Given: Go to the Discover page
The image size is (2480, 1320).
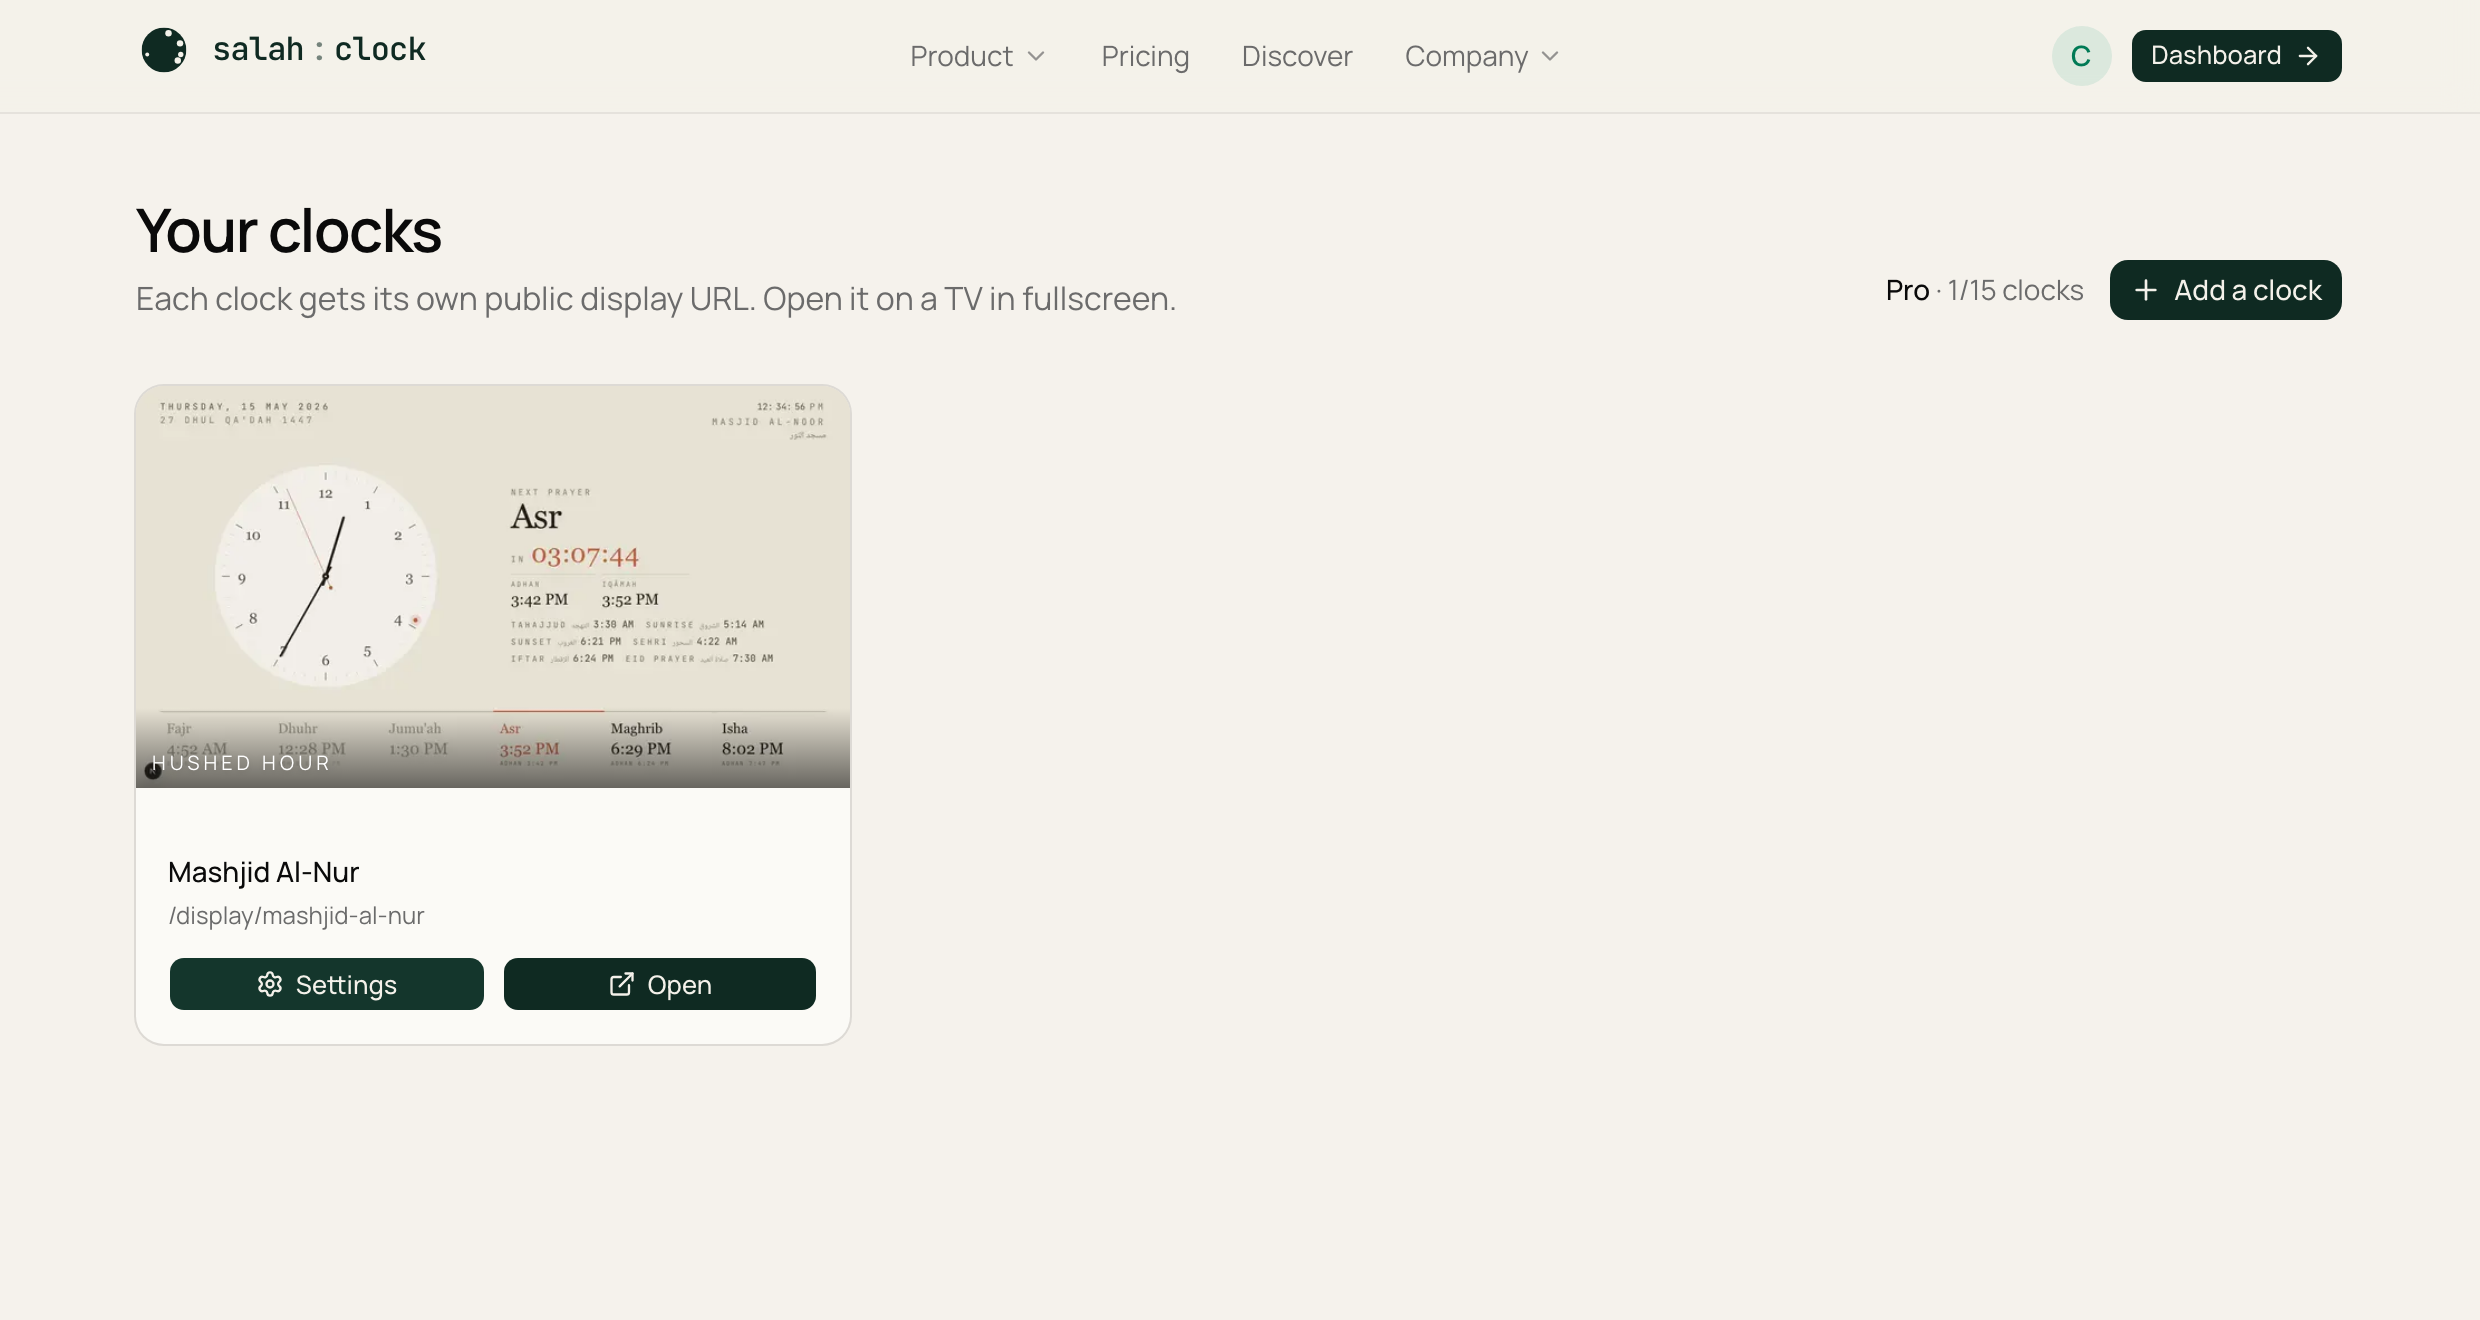Looking at the screenshot, I should [1296, 56].
